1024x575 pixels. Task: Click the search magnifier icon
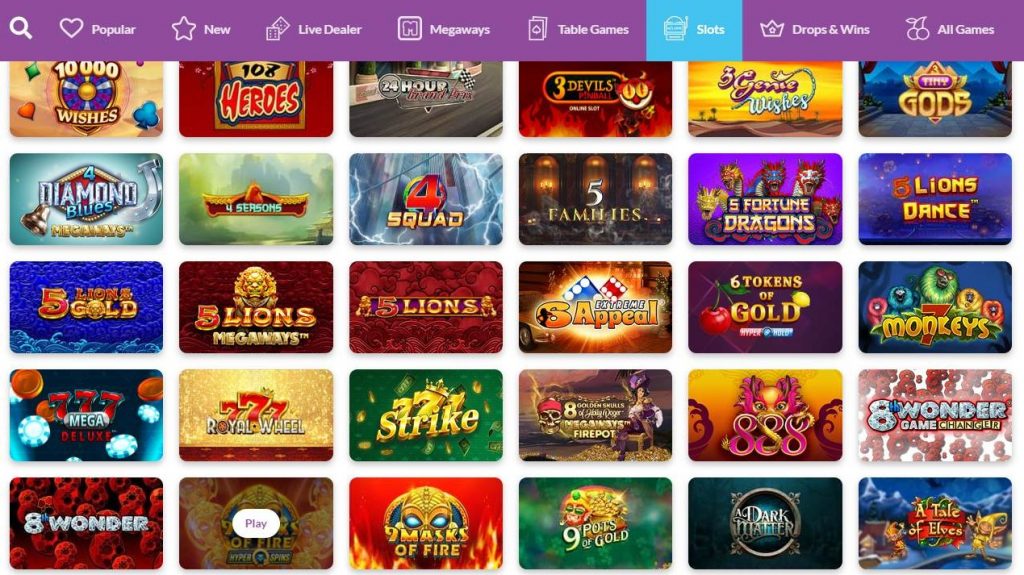20,29
